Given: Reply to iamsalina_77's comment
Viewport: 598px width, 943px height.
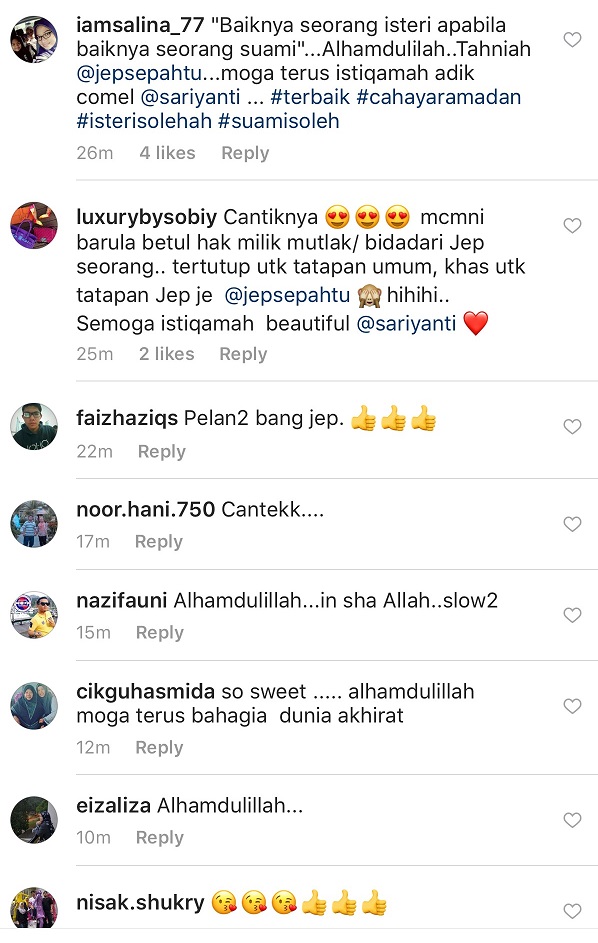Looking at the screenshot, I should (245, 153).
